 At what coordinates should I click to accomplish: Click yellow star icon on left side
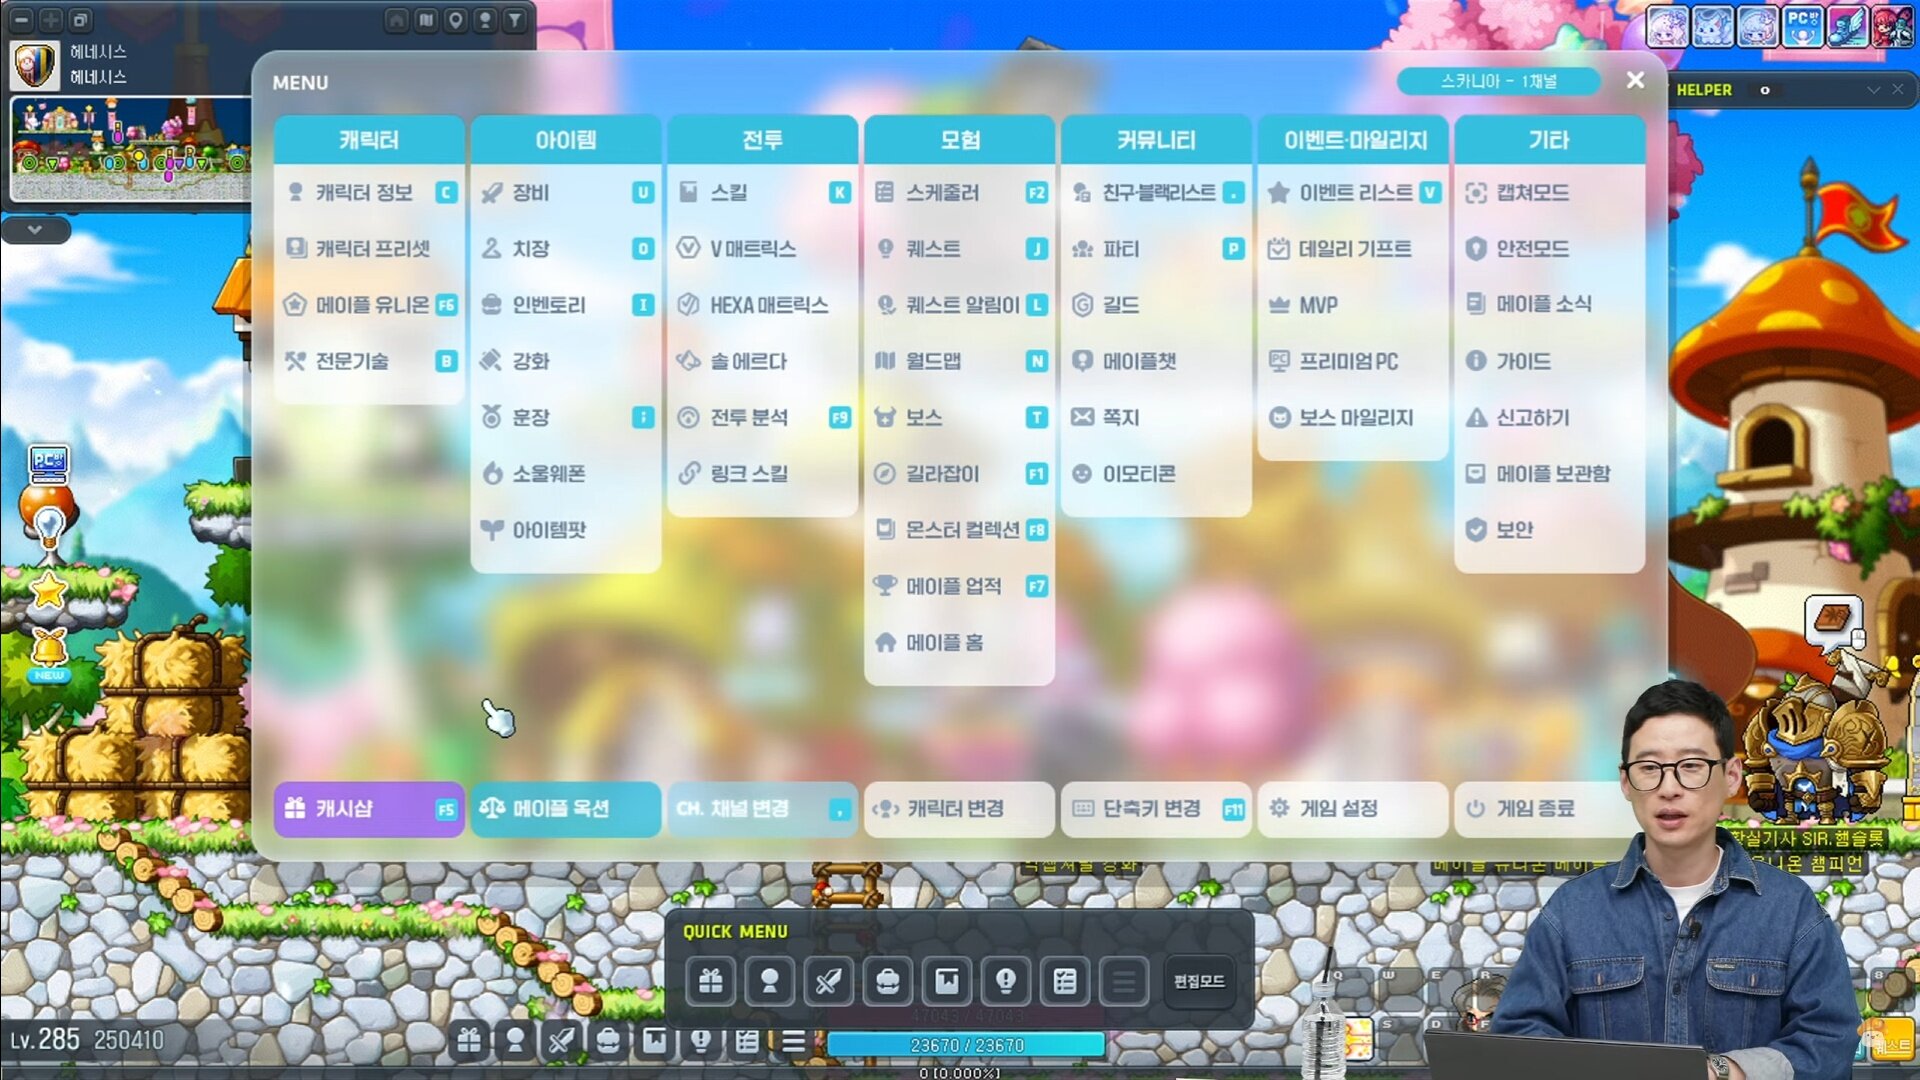click(49, 591)
